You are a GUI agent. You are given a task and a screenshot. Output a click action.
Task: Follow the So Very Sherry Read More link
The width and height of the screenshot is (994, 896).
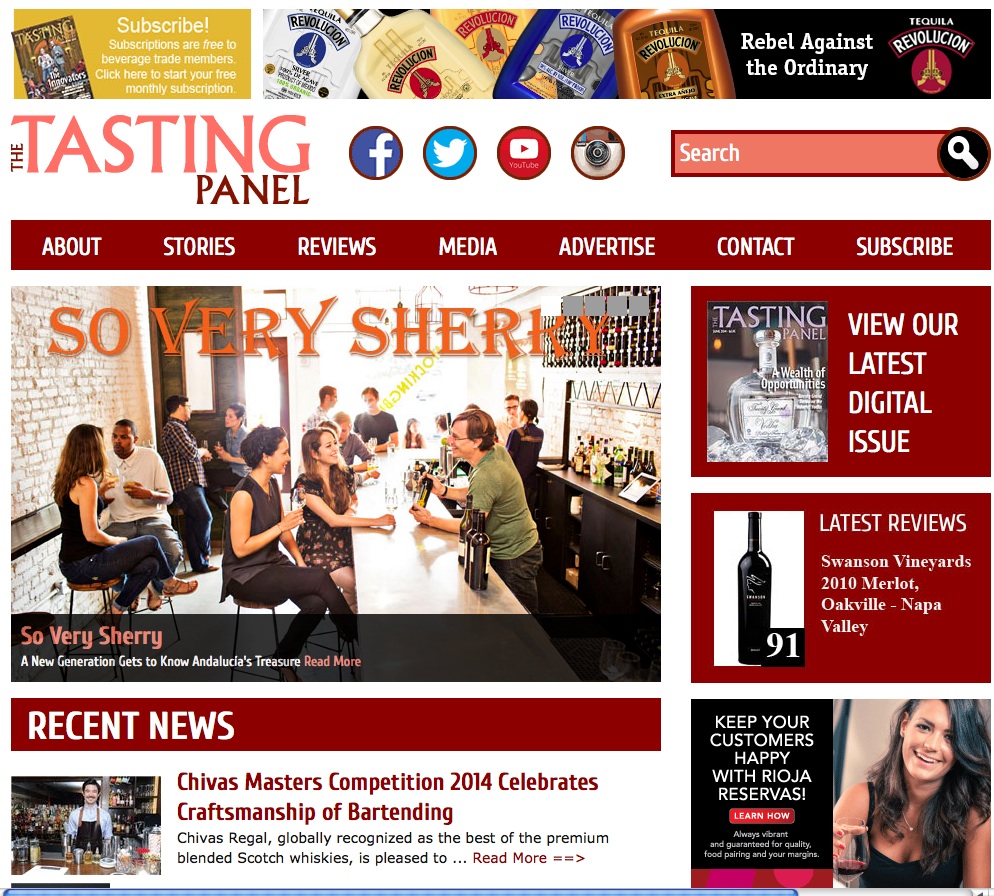pyautogui.click(x=332, y=661)
